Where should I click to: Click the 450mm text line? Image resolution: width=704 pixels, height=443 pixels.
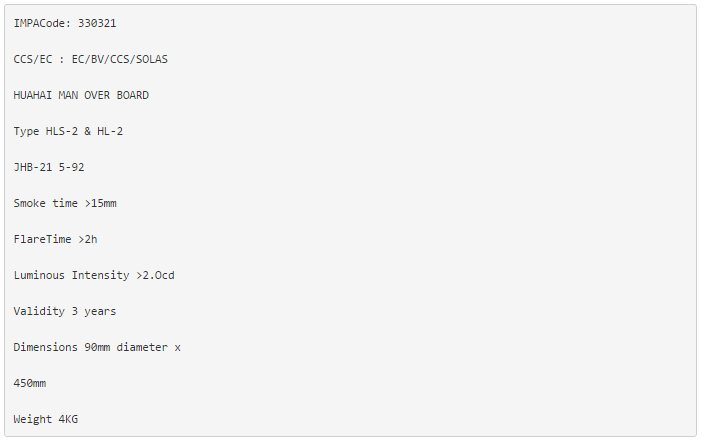30,383
